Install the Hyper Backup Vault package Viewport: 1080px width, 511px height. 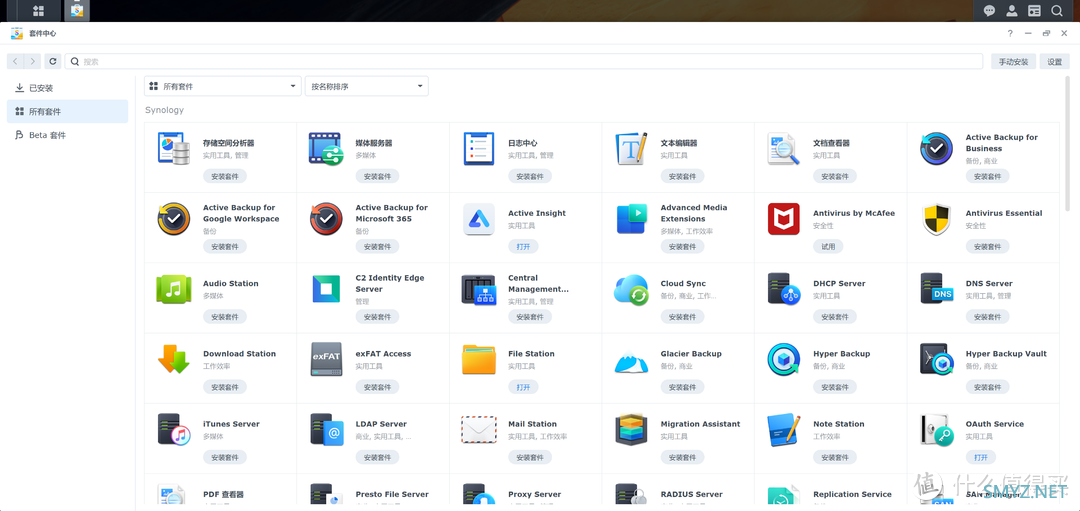(x=987, y=387)
